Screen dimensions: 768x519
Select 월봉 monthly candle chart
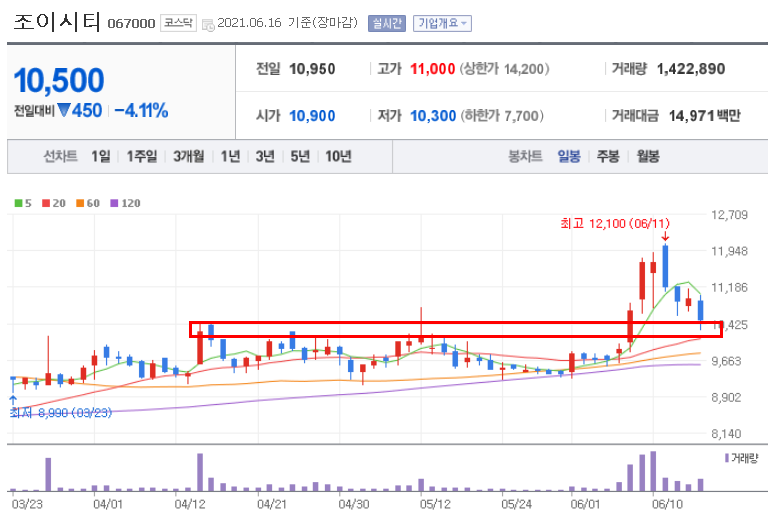click(648, 156)
